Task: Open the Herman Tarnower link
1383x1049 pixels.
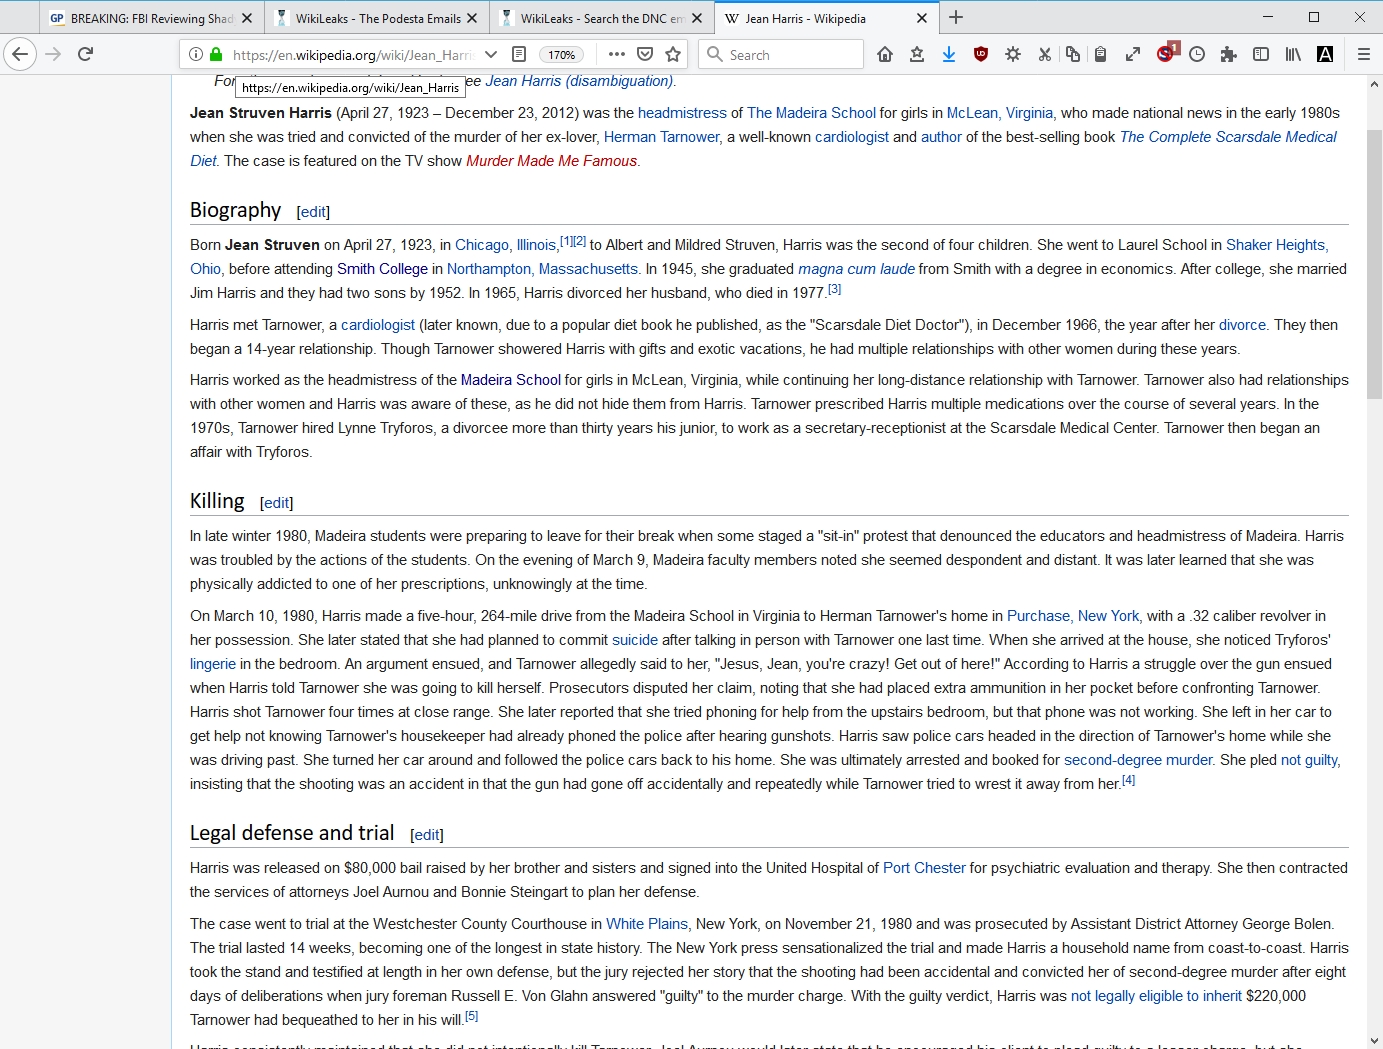Action: point(661,137)
